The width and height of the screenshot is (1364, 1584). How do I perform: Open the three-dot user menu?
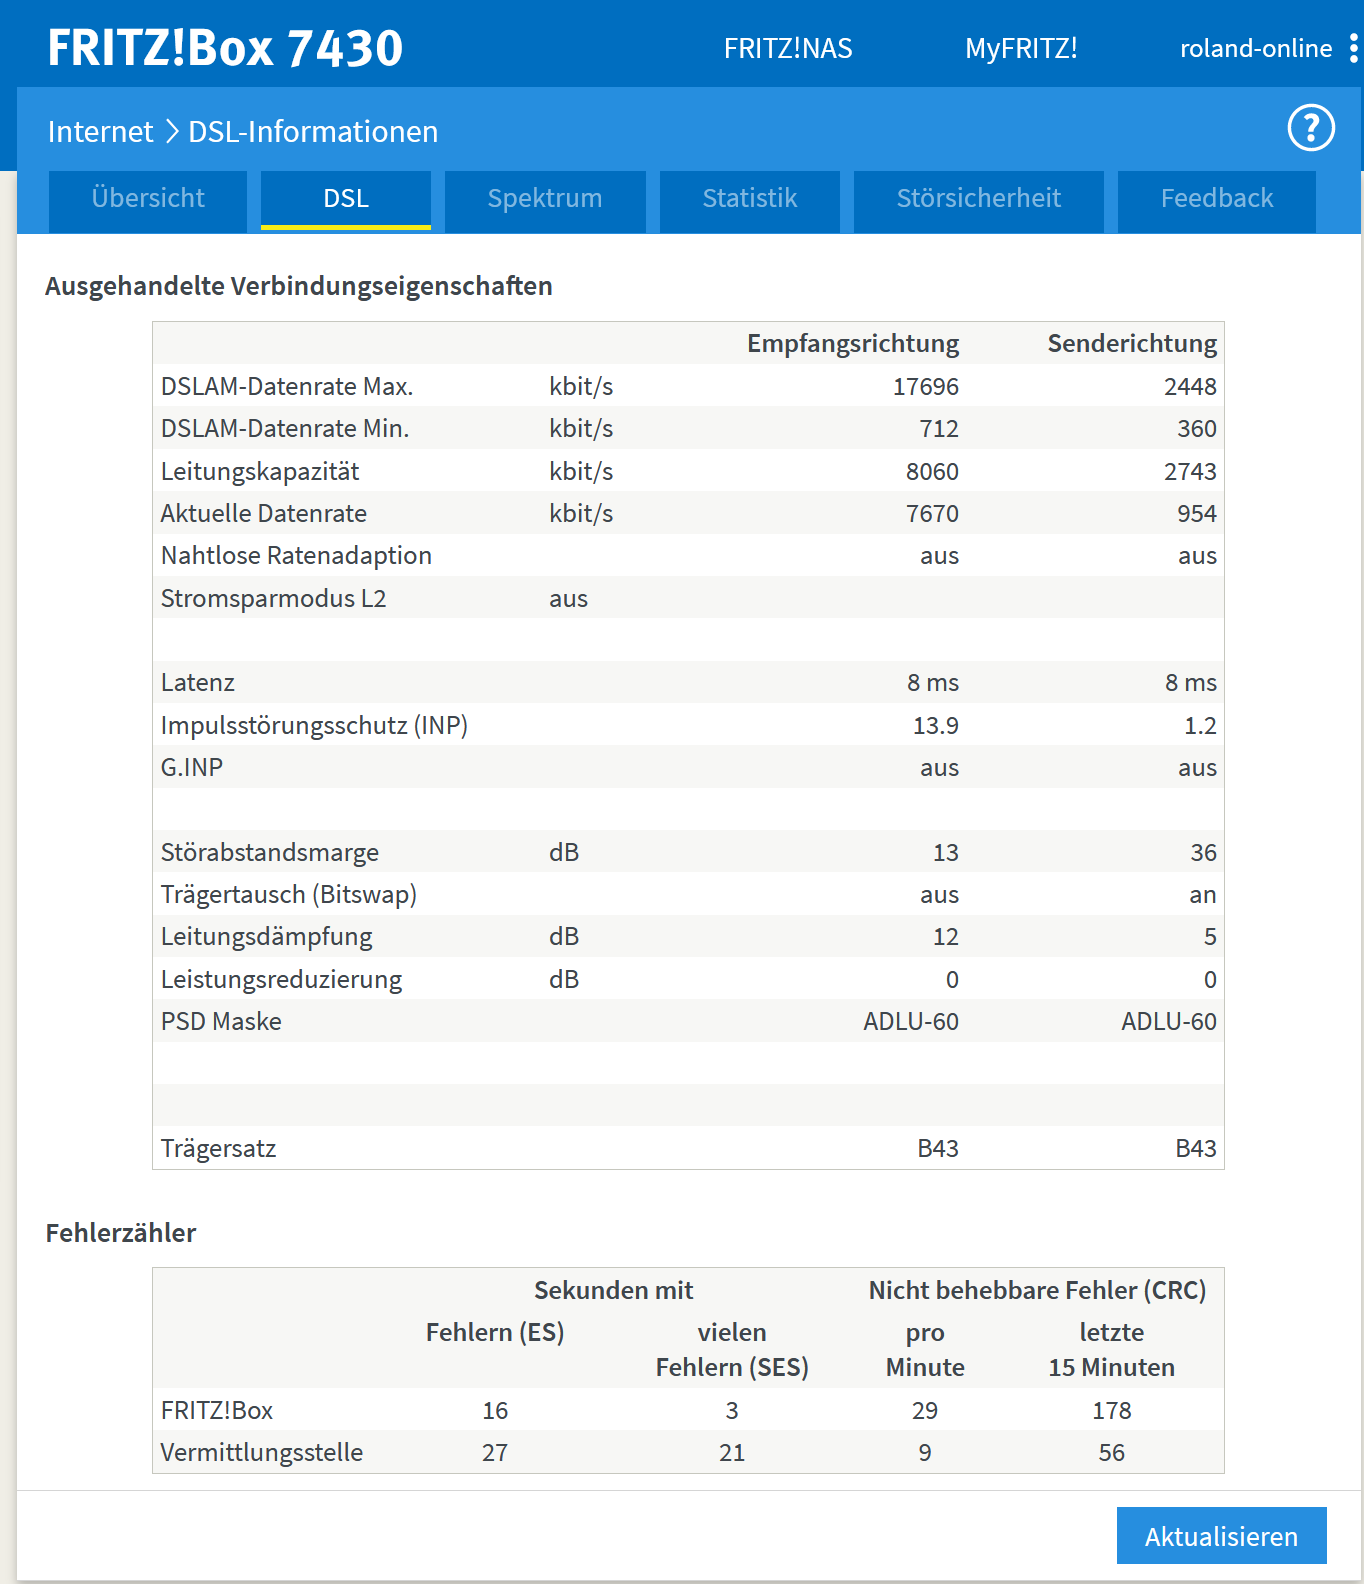(1353, 48)
